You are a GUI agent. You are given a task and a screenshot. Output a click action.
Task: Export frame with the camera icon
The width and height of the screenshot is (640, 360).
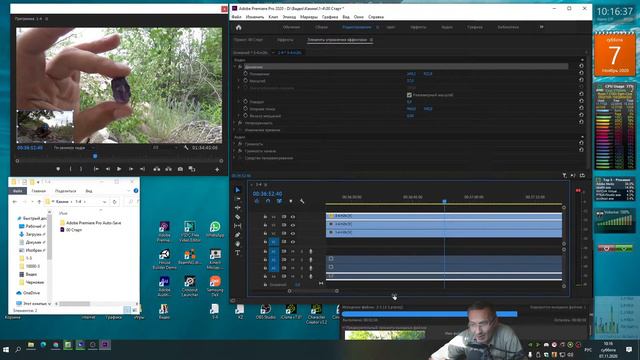pos(180,169)
